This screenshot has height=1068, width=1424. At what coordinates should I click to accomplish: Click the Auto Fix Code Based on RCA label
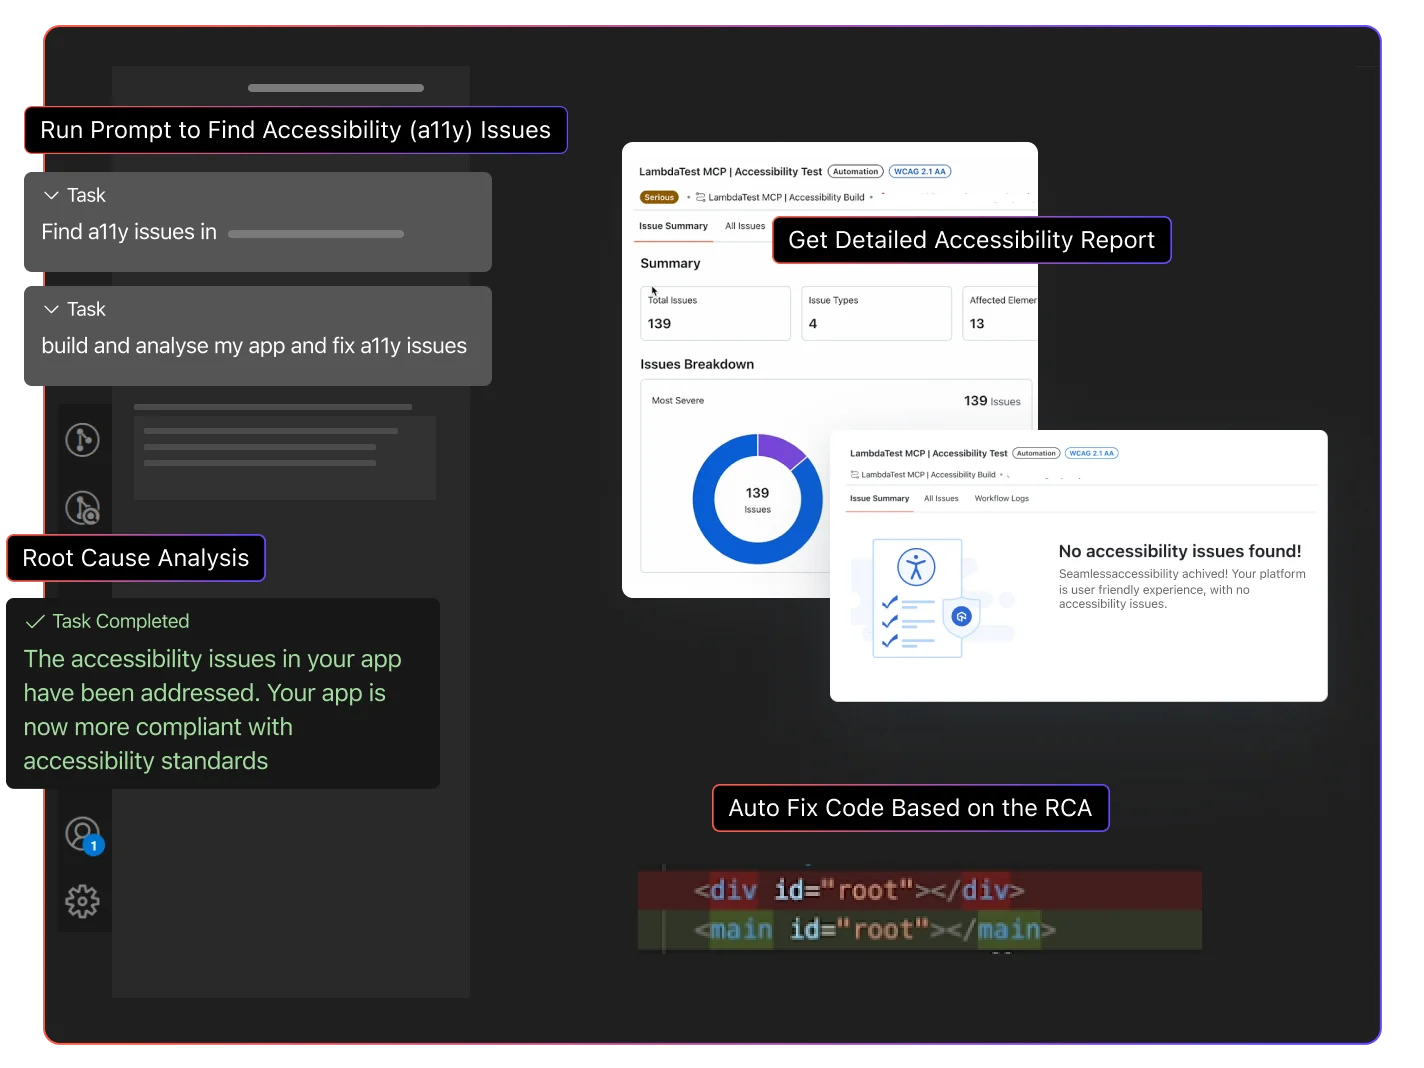pyautogui.click(x=910, y=808)
